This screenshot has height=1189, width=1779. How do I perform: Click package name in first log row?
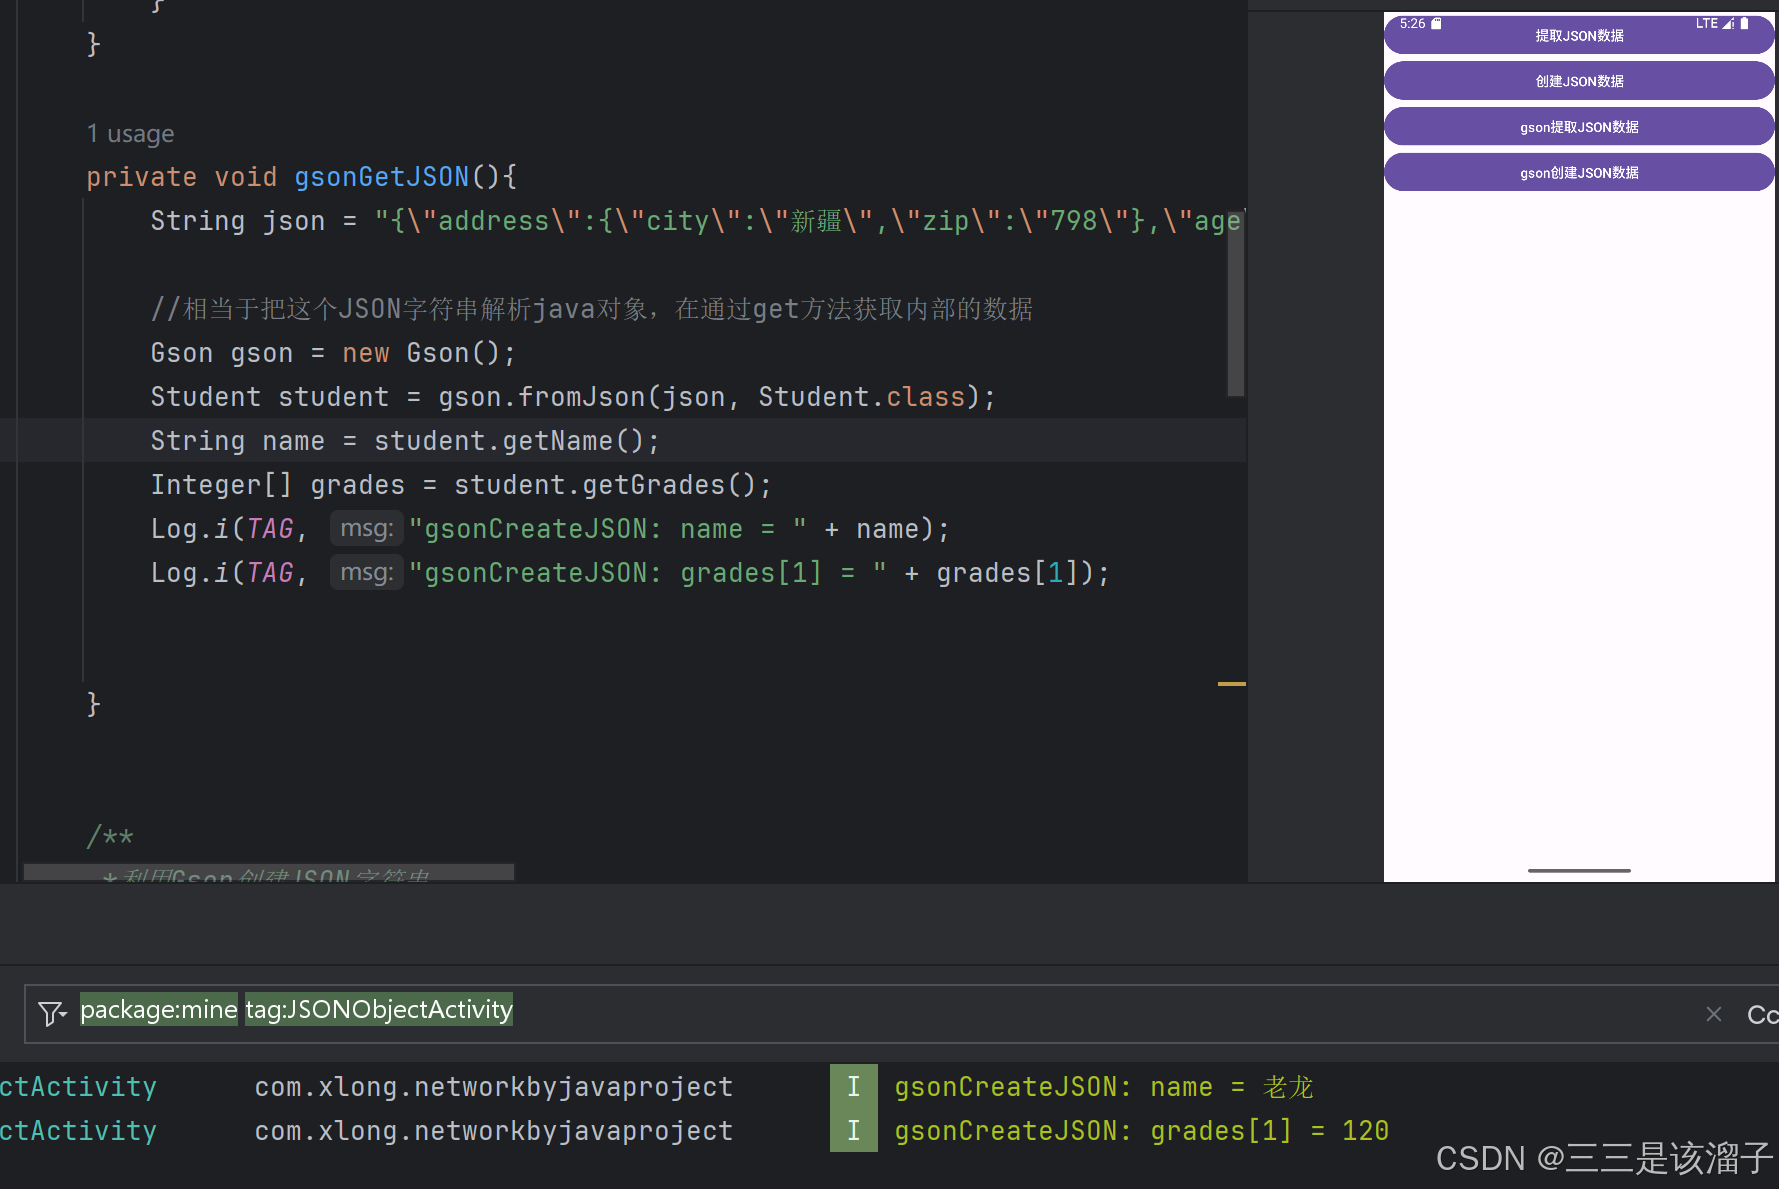[x=494, y=1087]
